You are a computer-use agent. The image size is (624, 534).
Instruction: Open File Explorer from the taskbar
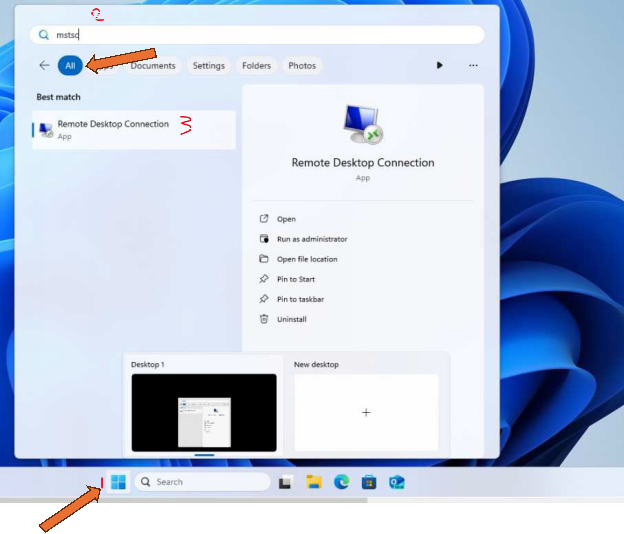(x=313, y=482)
